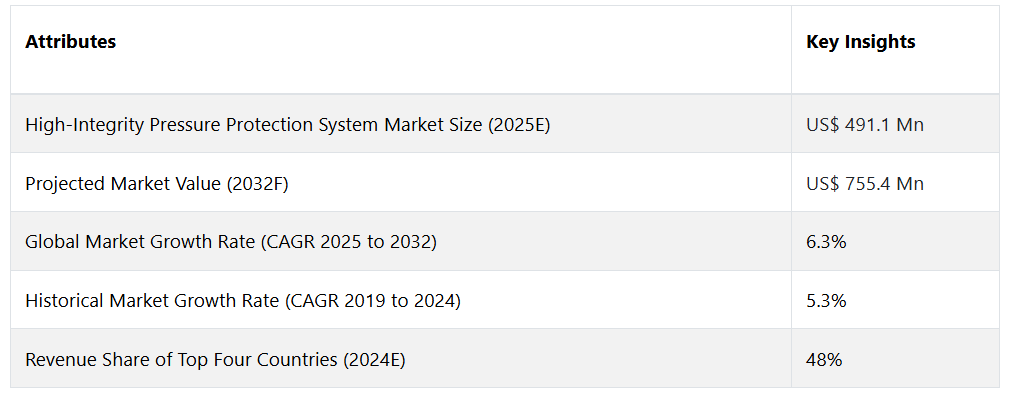The width and height of the screenshot is (1013, 397).
Task: Click the text (2032F) in second row
Action: tap(257, 184)
